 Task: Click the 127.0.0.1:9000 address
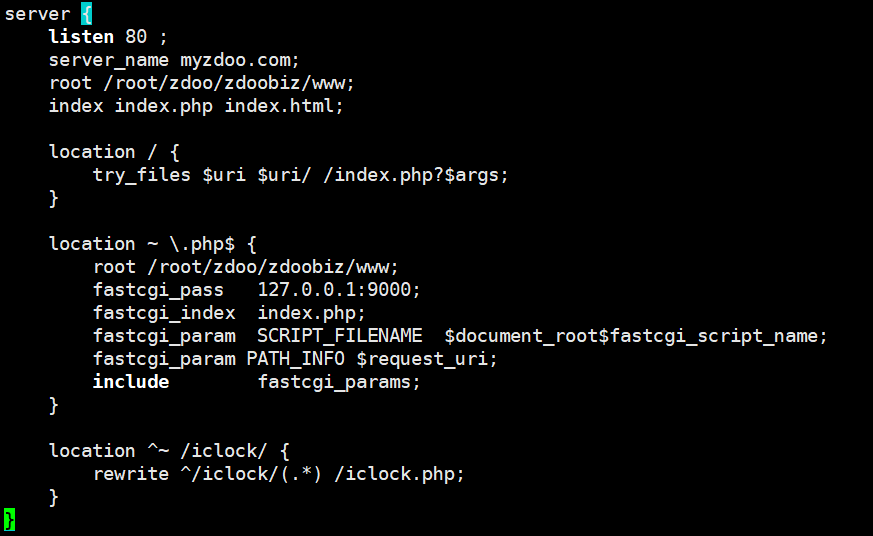[339, 290]
